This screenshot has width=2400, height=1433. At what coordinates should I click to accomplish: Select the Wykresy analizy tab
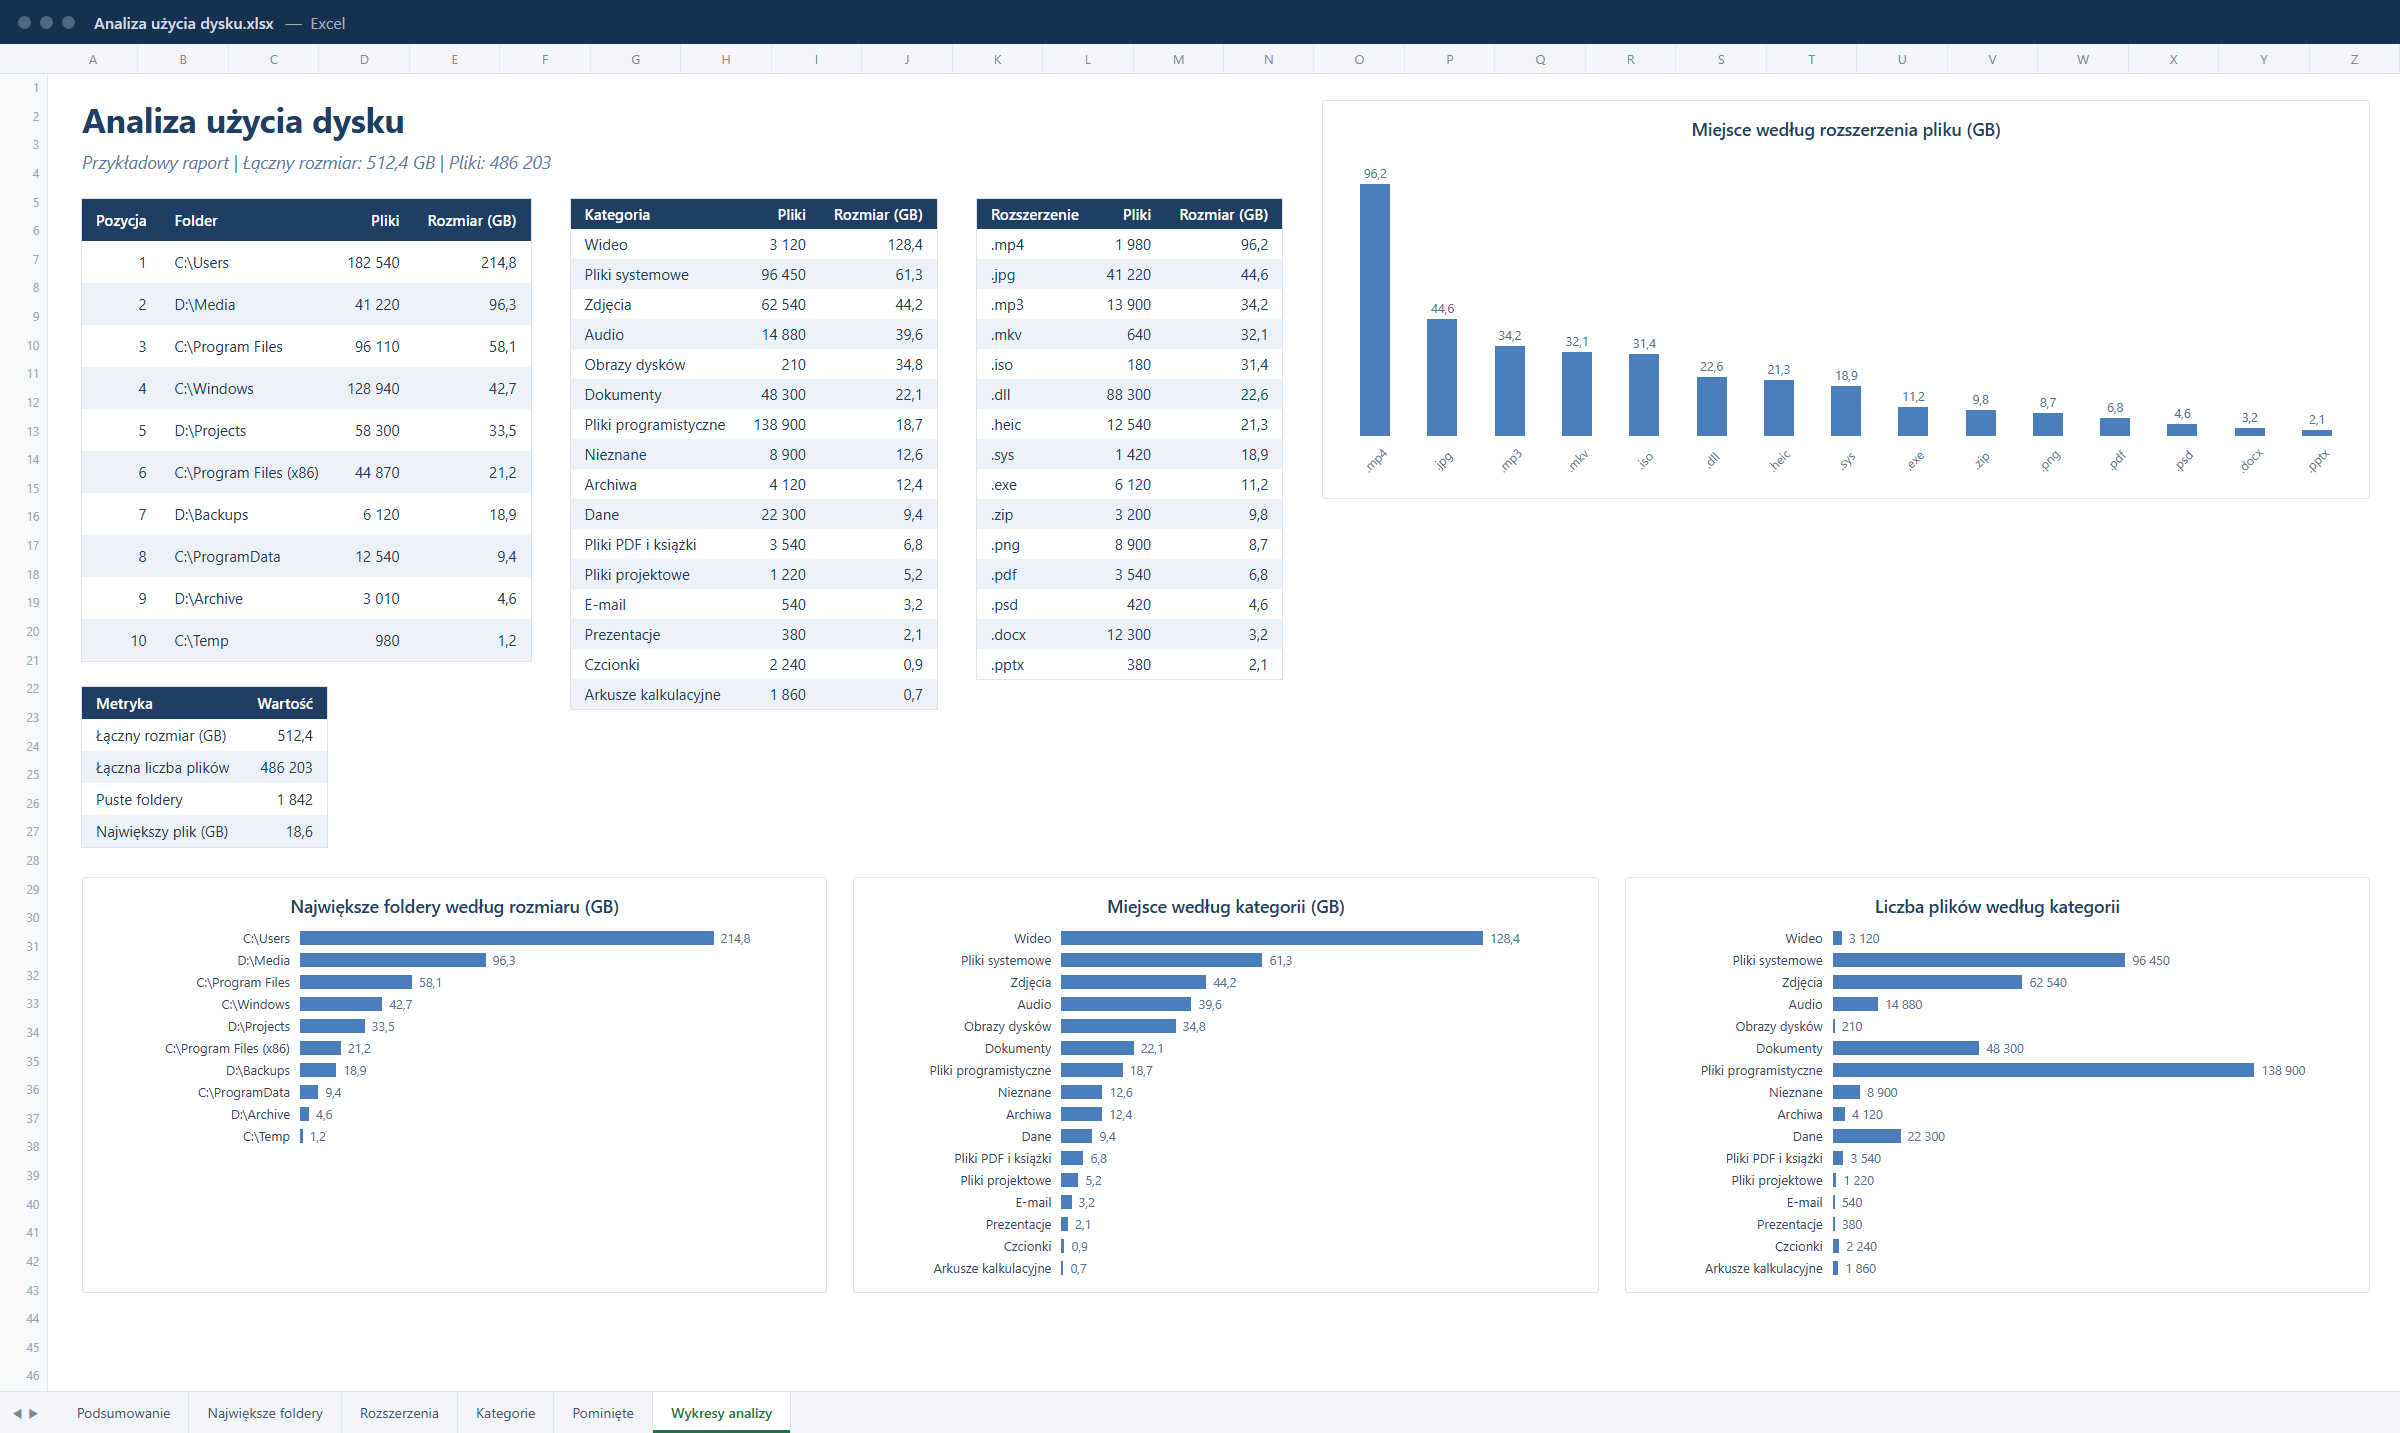point(721,1413)
